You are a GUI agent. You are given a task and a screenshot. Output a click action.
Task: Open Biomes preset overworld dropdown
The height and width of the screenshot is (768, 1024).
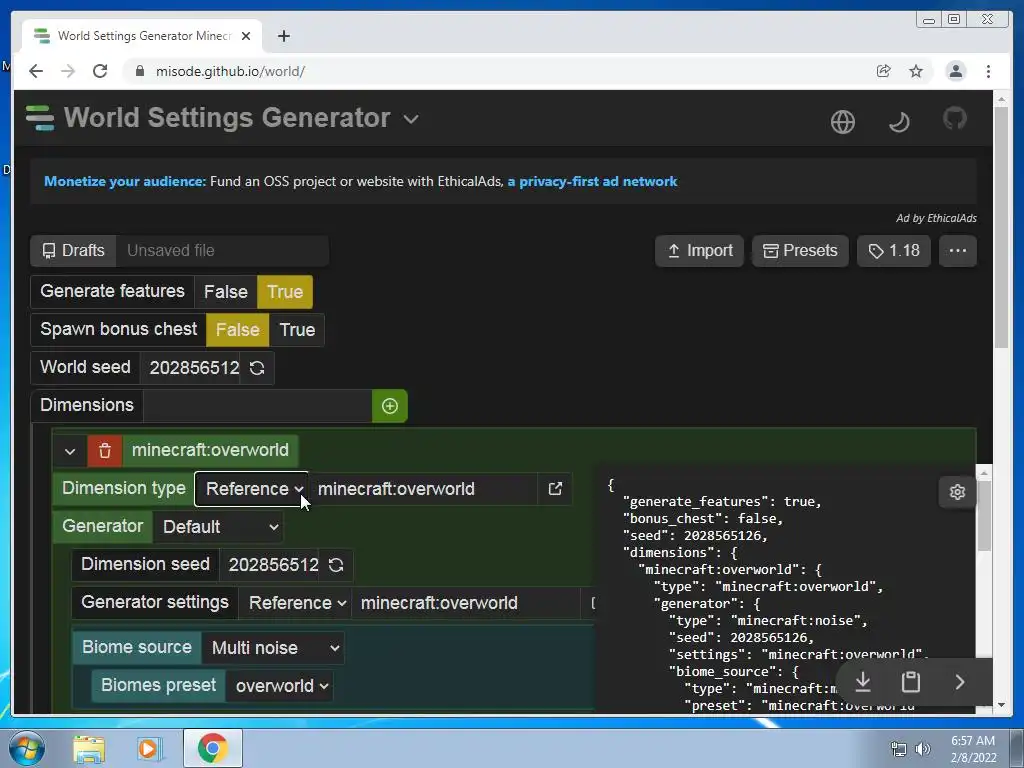click(x=280, y=686)
